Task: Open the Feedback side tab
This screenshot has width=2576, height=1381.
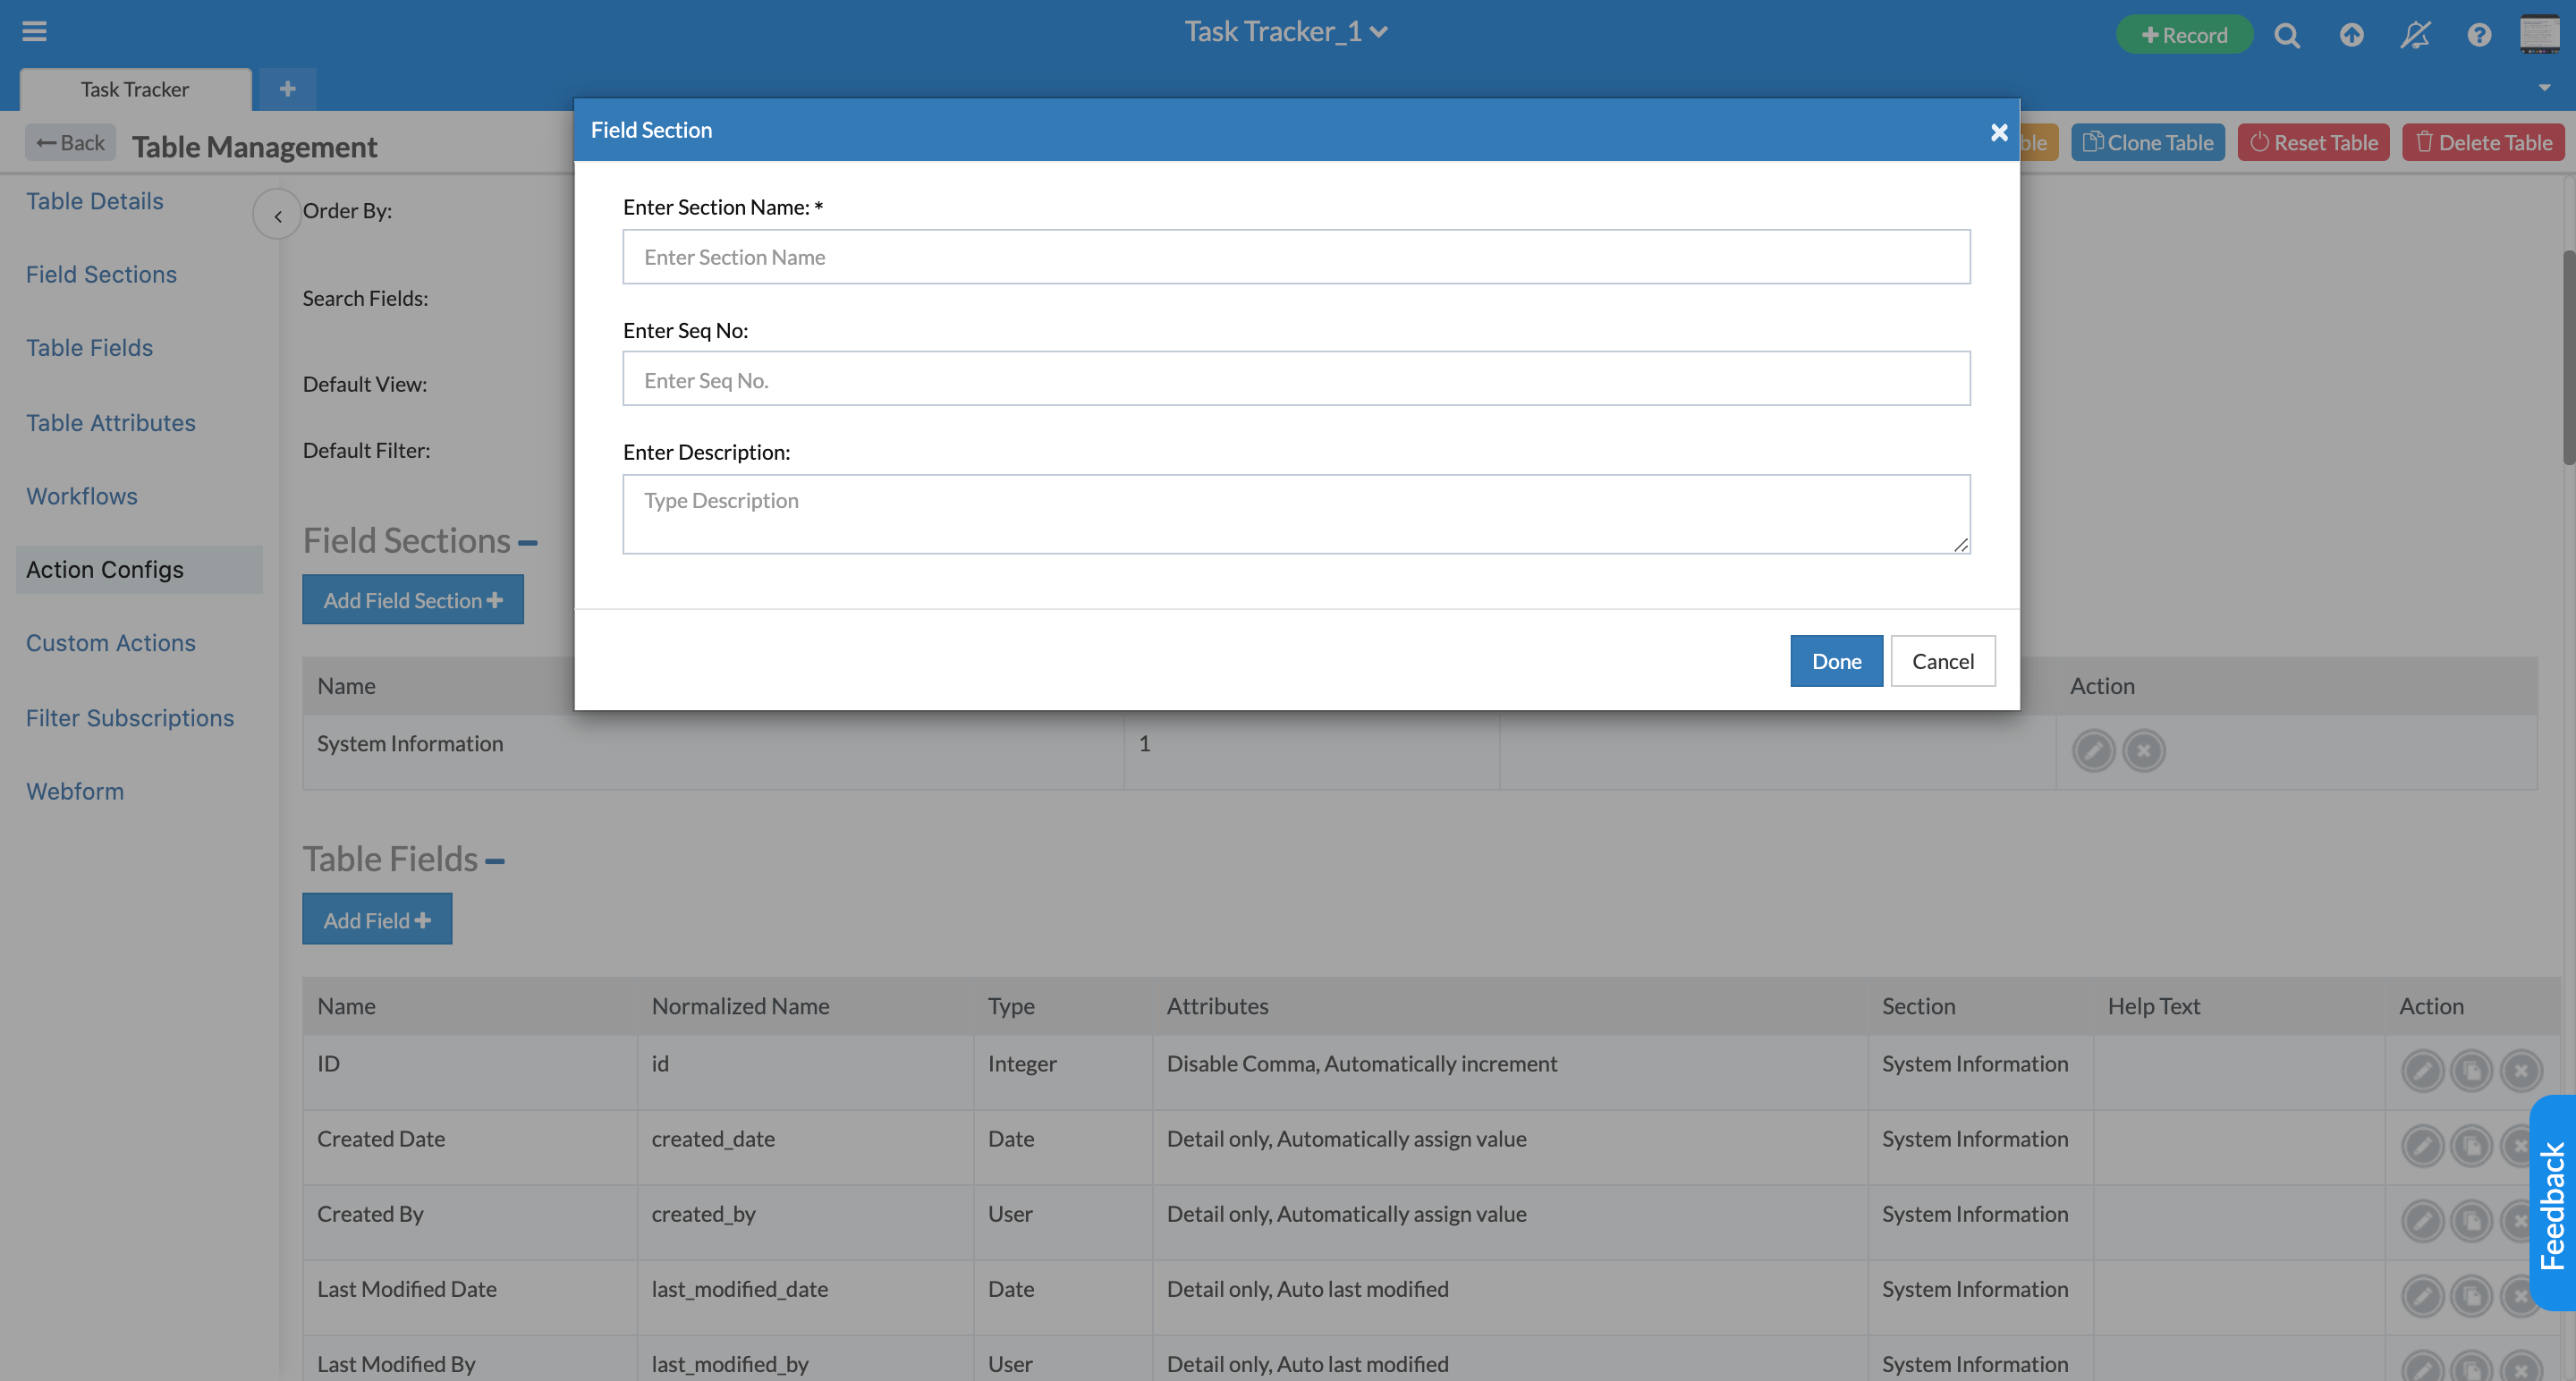Action: [2553, 1204]
